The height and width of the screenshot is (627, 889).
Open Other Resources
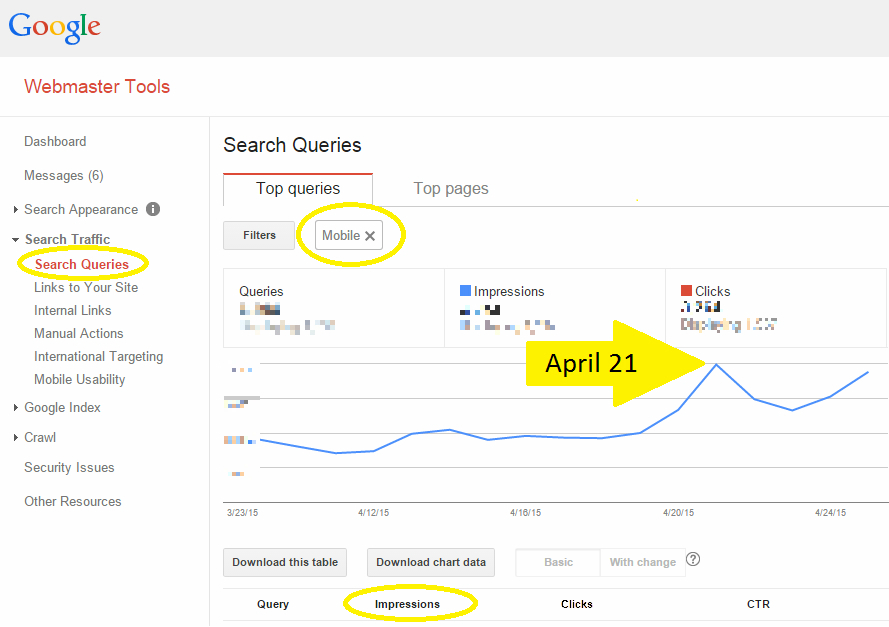pos(73,502)
